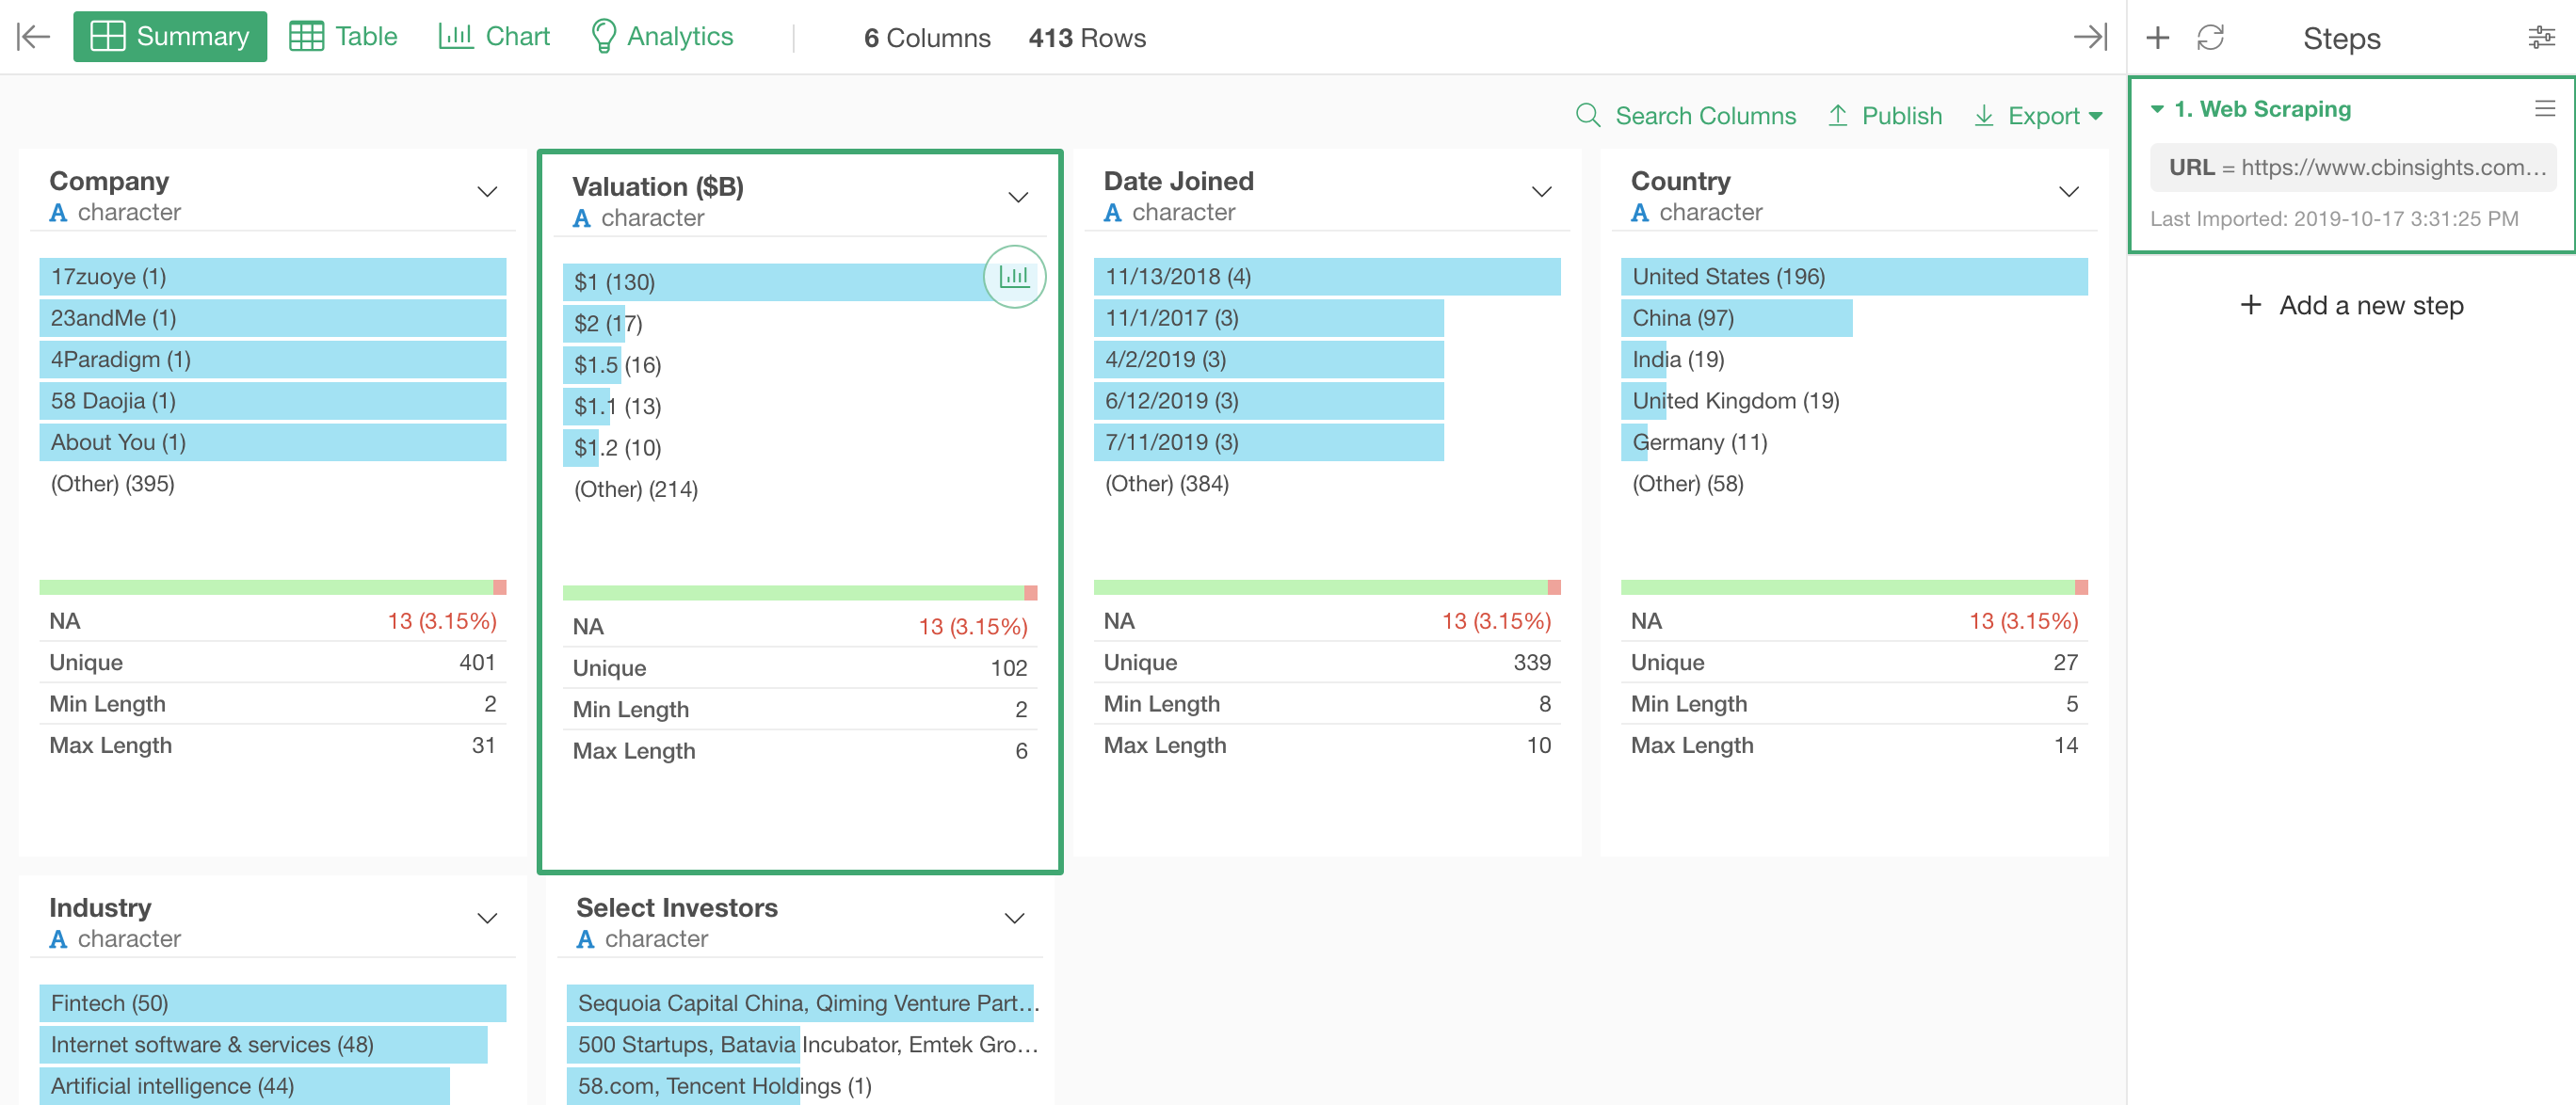The image size is (2576, 1105).
Task: Collapse the Web Scraping step triangle
Action: (2157, 108)
